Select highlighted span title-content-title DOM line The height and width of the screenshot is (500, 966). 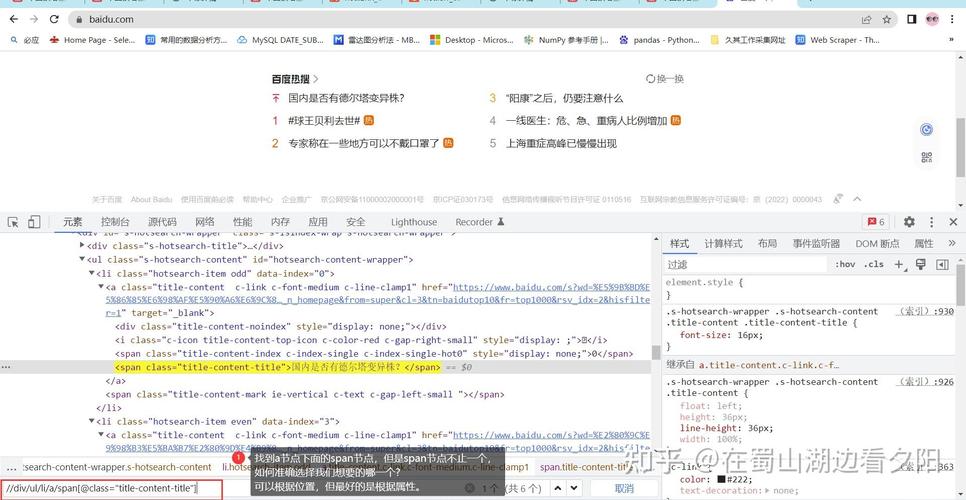point(278,368)
